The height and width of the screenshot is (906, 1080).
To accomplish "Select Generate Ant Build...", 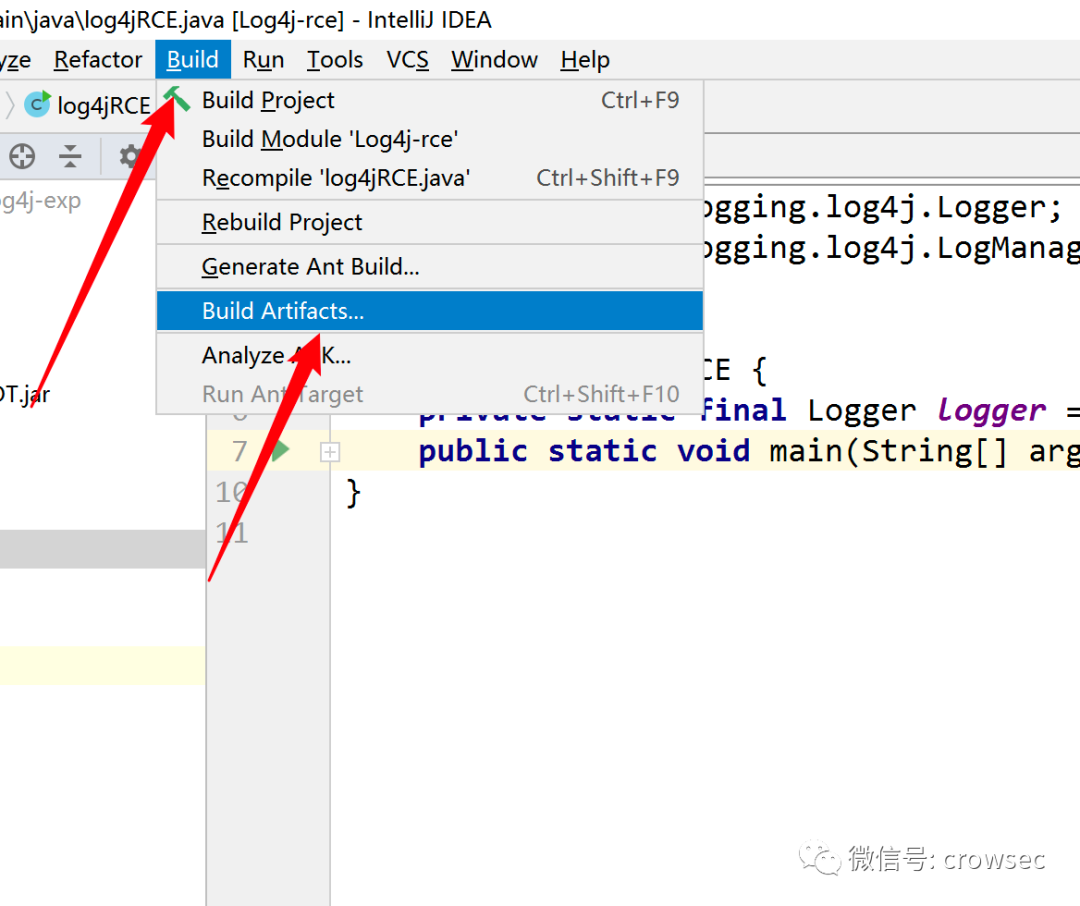I will tap(430, 267).
